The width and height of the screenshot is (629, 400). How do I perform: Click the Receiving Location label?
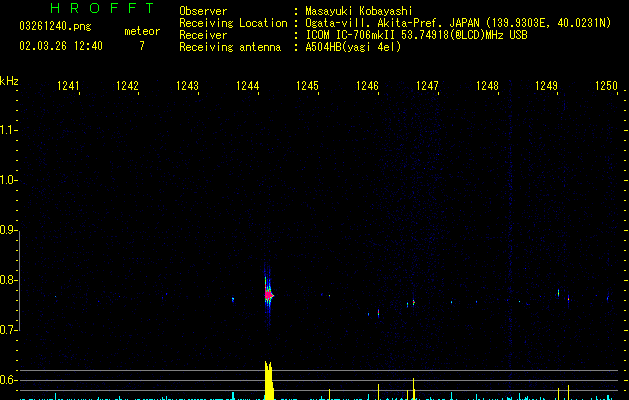pyautogui.click(x=233, y=23)
